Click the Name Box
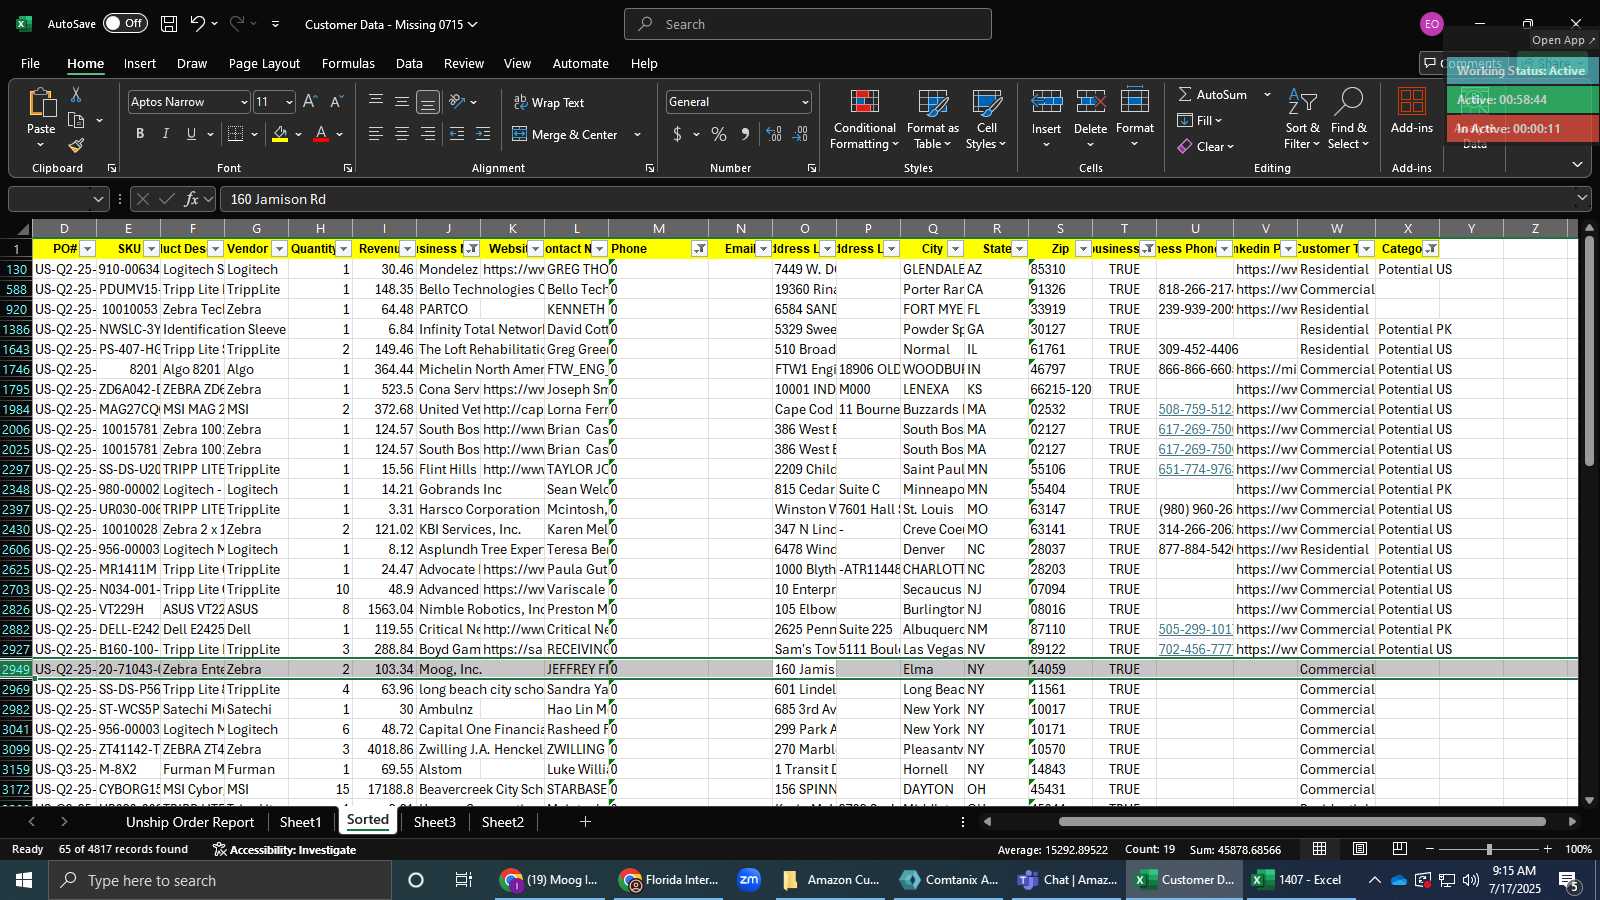Screen dimensions: 1600x900 [57, 199]
